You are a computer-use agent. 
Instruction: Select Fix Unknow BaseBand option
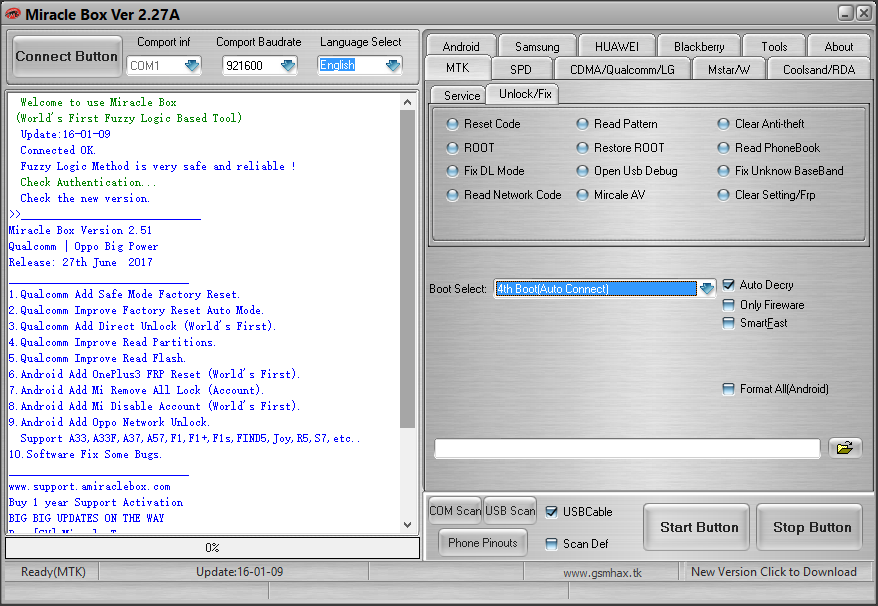pyautogui.click(x=781, y=171)
